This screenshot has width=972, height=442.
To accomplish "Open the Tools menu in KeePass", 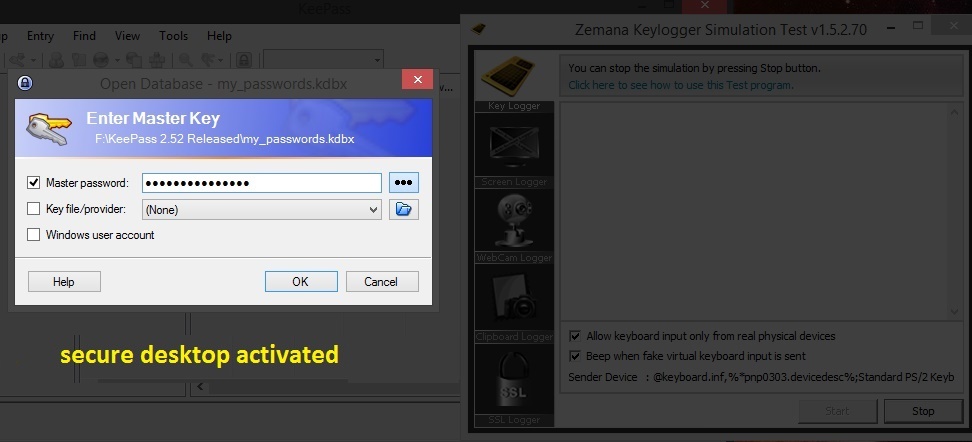I will [173, 36].
